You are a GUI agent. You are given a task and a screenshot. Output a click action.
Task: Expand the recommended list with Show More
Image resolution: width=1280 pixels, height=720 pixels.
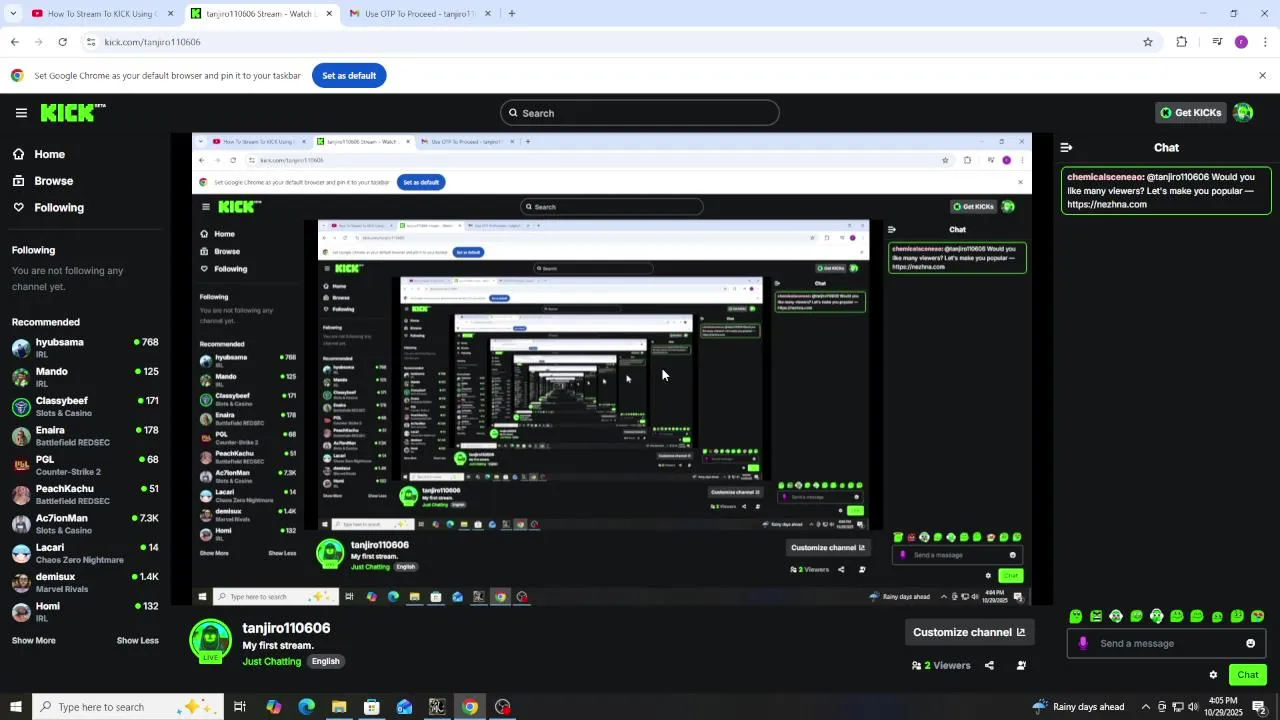34,640
